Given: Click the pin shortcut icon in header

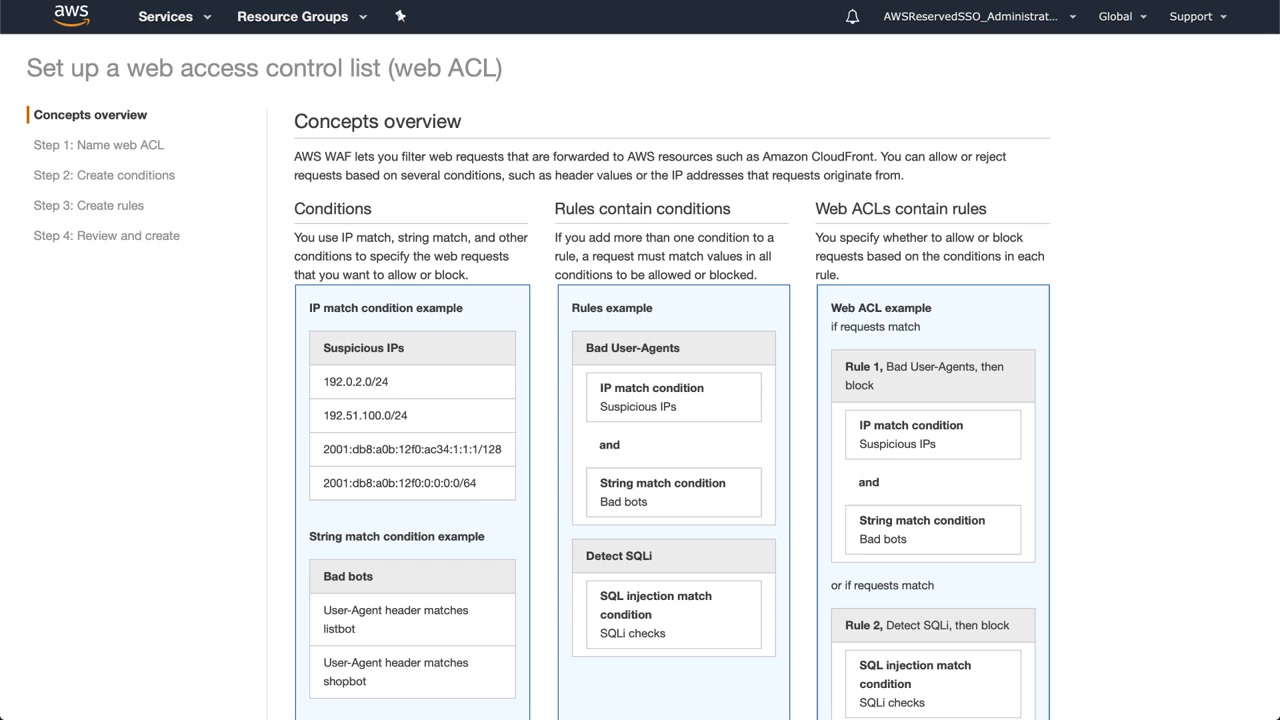Looking at the screenshot, I should tap(400, 16).
